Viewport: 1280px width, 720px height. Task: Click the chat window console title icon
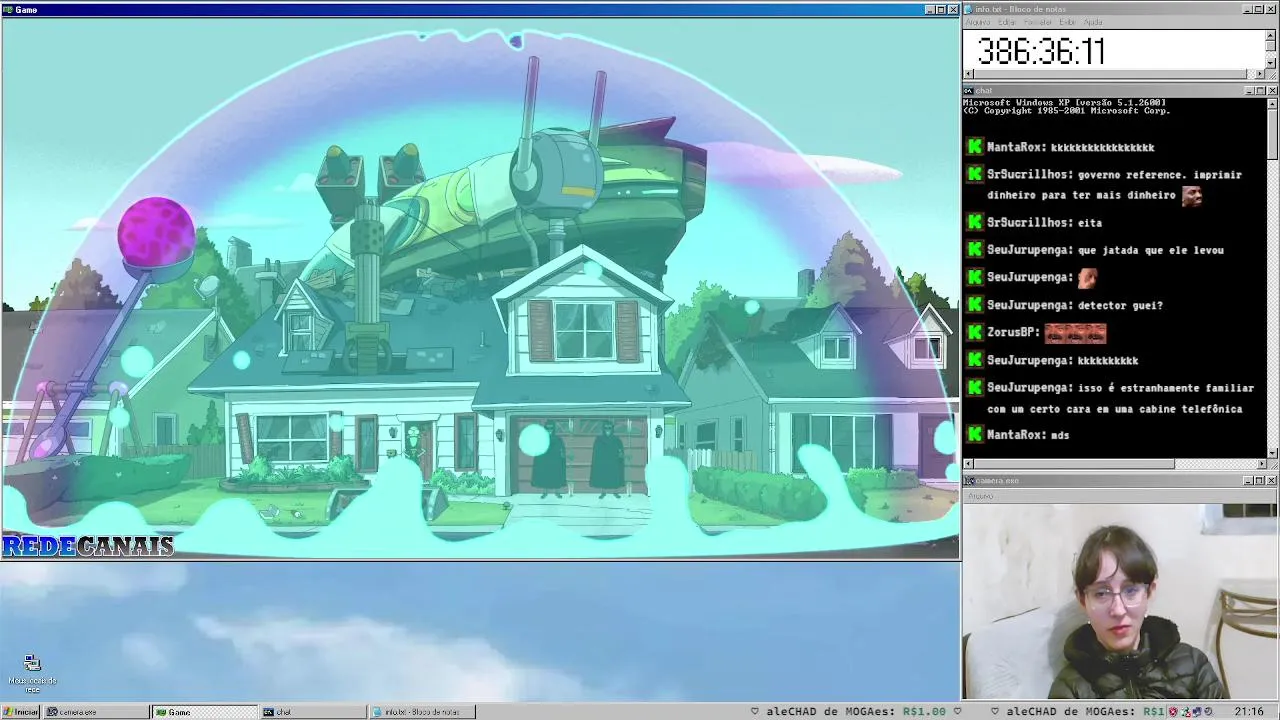click(969, 90)
